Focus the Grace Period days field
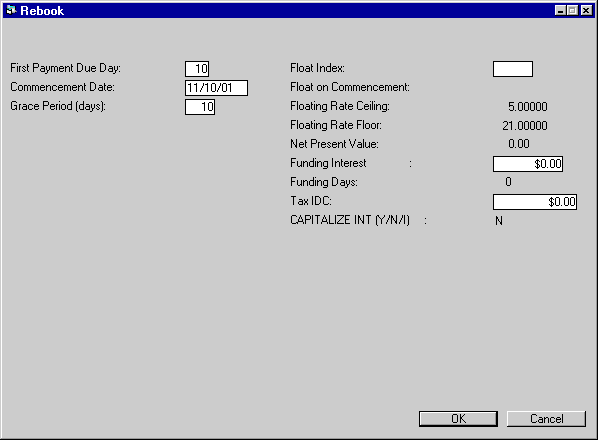The width and height of the screenshot is (598, 440). [x=200, y=107]
